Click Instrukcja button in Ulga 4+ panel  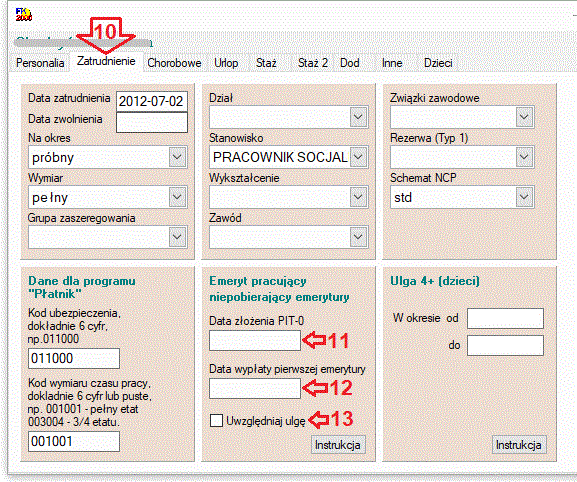pyautogui.click(x=519, y=445)
